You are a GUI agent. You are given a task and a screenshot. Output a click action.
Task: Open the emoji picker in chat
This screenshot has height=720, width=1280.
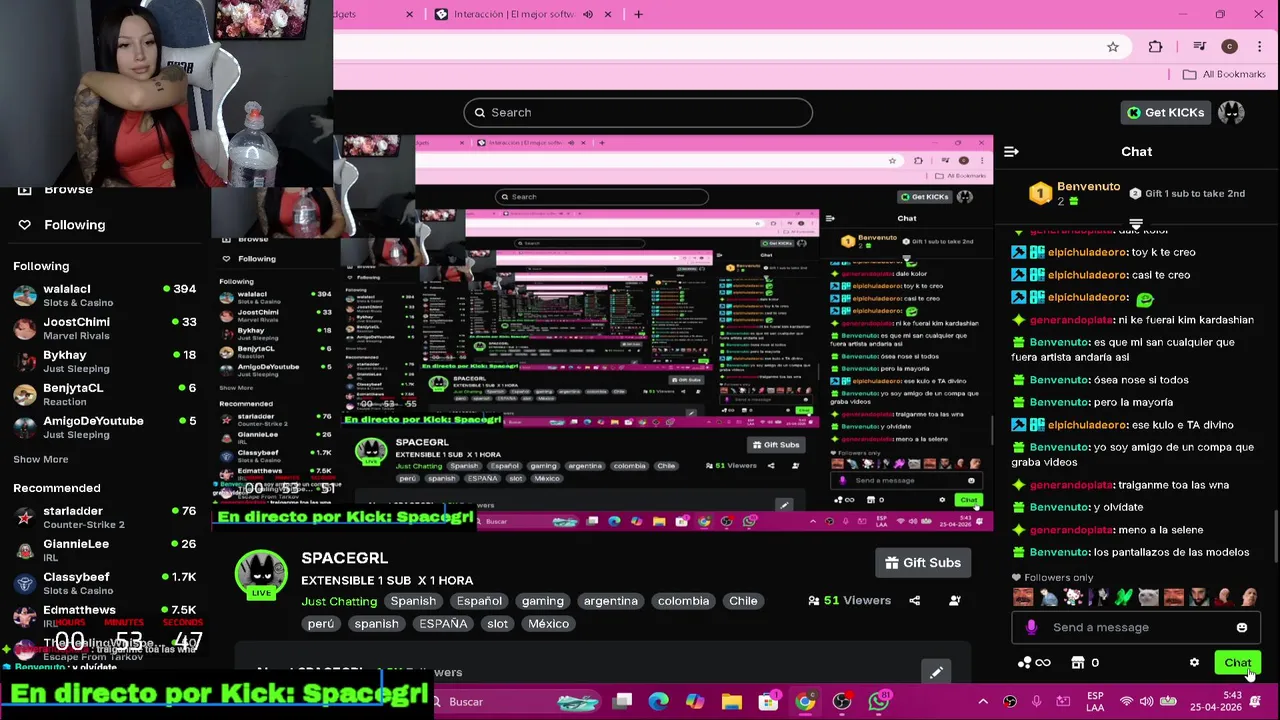(x=1242, y=627)
